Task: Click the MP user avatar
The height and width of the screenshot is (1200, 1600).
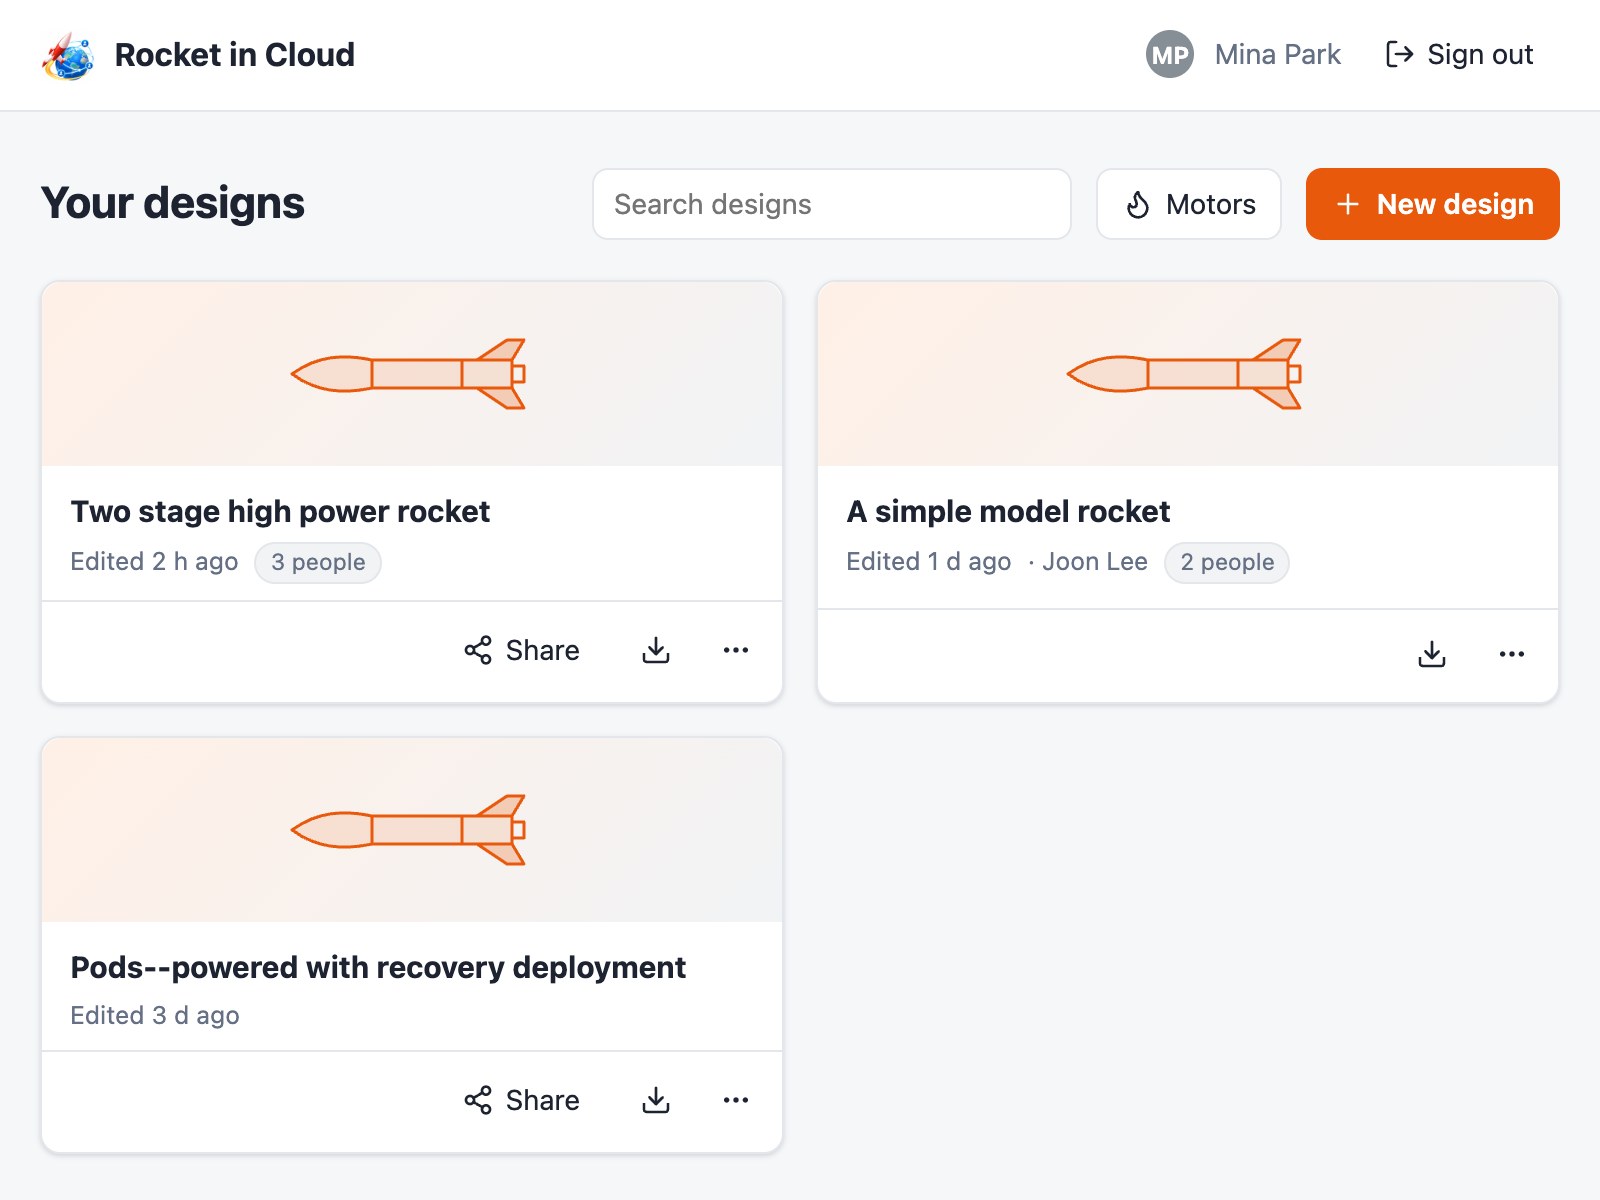Action: (1169, 55)
